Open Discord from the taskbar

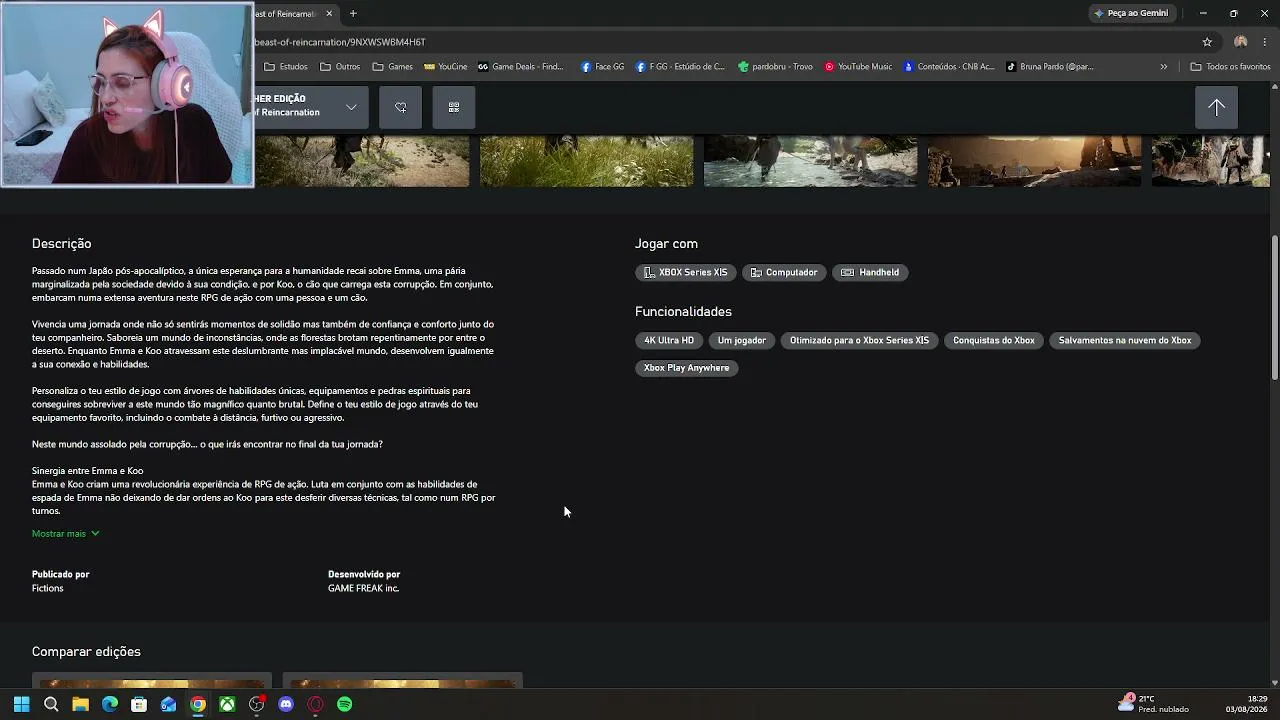[286, 704]
